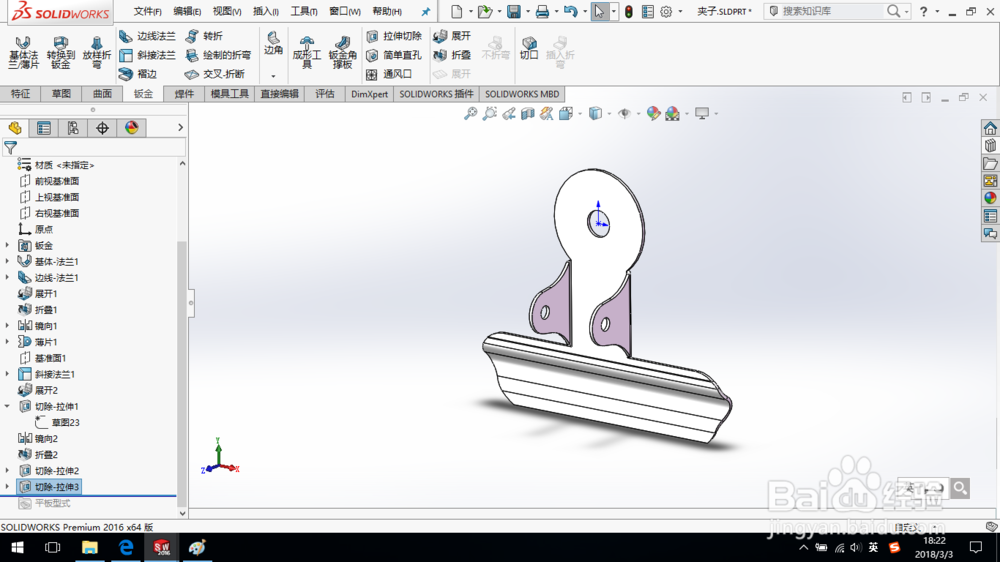Choose the Lofted Bend tool (放样折弯)
Image resolution: width=1000 pixels, height=562 pixels.
pos(96,52)
